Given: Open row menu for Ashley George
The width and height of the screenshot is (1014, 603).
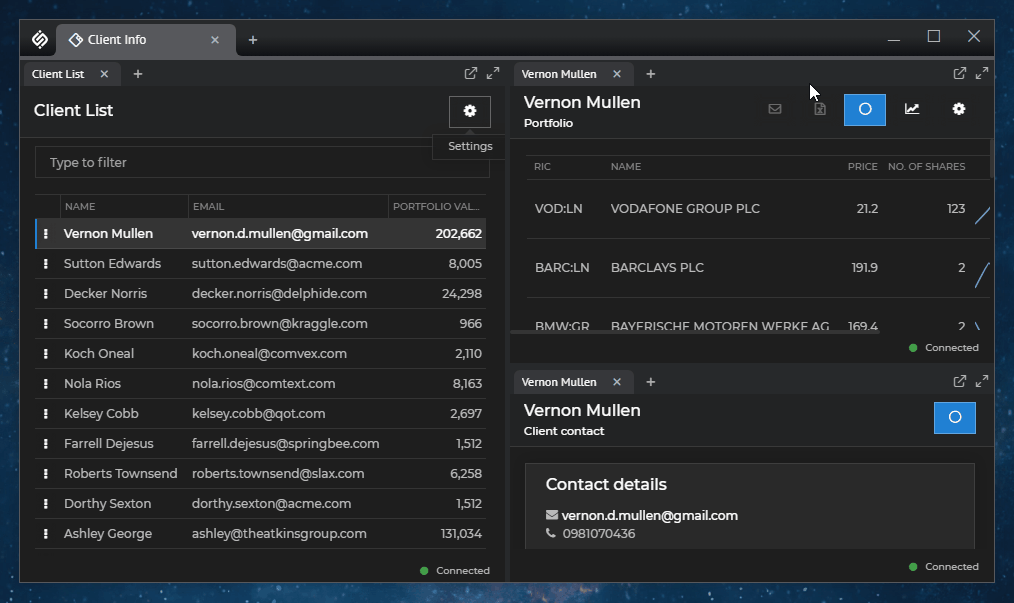Looking at the screenshot, I should pyautogui.click(x=46, y=534).
